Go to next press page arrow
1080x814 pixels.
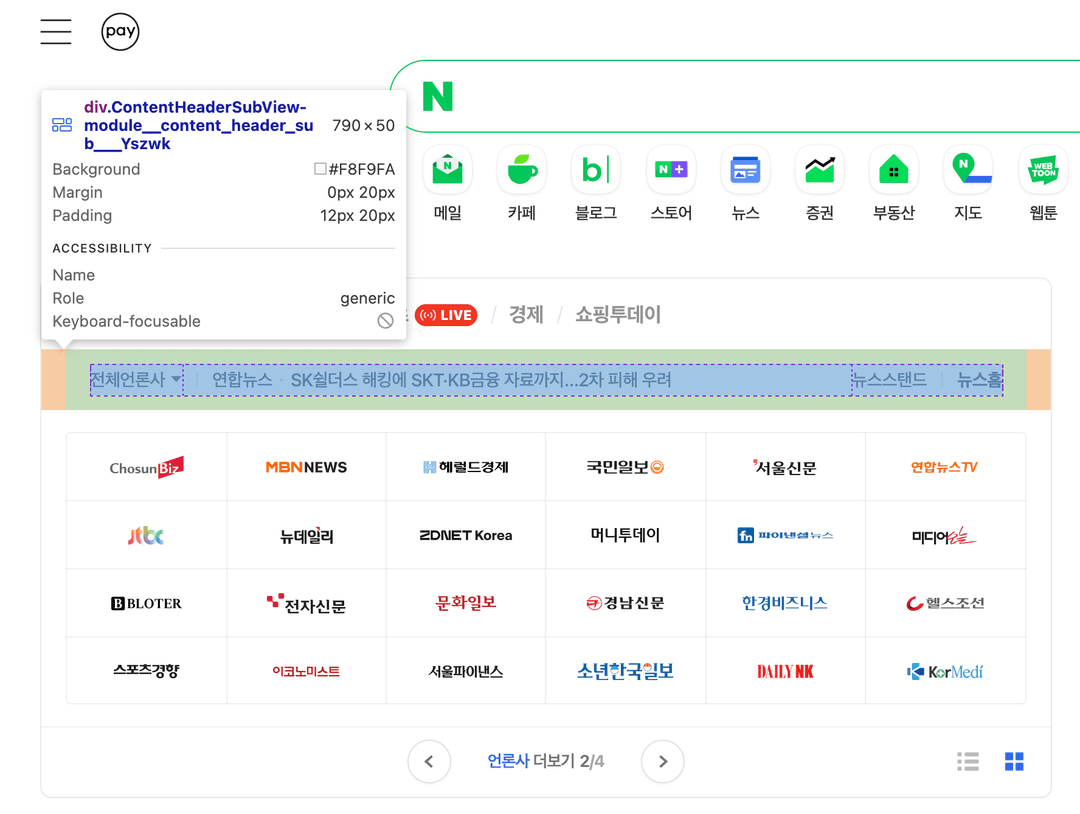pos(663,762)
